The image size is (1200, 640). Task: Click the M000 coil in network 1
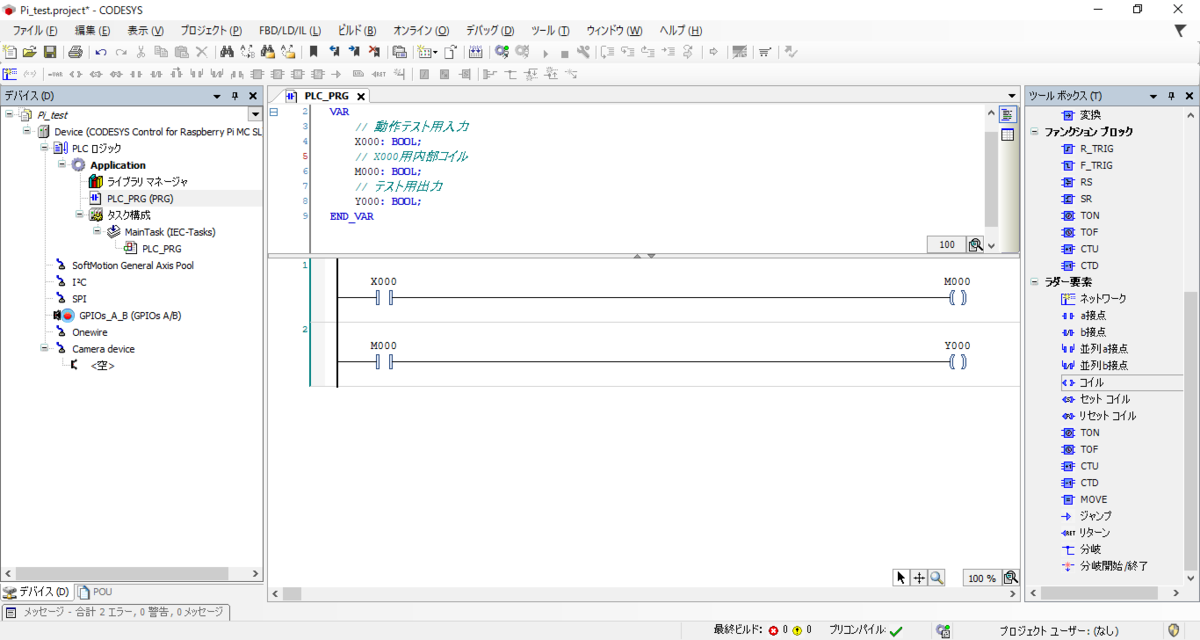click(x=958, y=298)
